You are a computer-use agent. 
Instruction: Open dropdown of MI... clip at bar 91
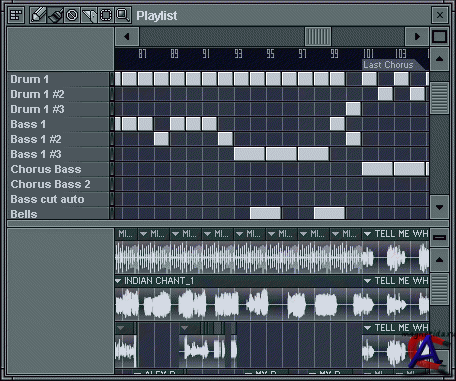point(207,234)
